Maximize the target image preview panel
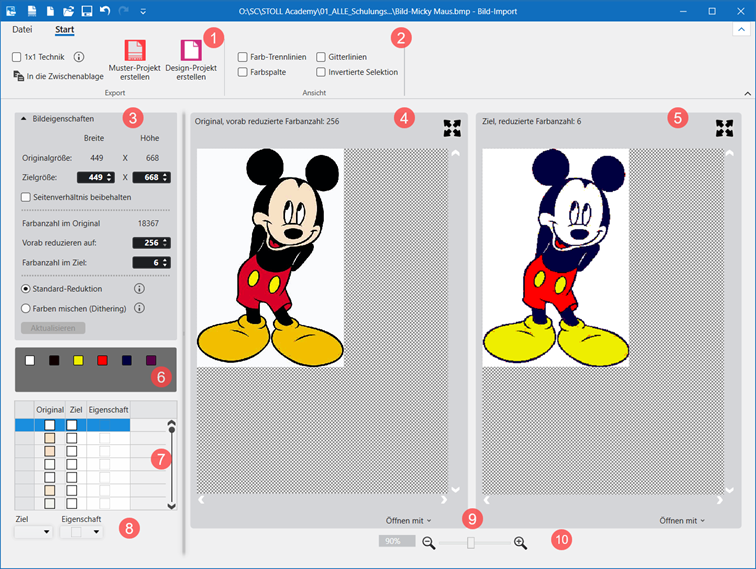Screen dimensions: 756x569 725,128
